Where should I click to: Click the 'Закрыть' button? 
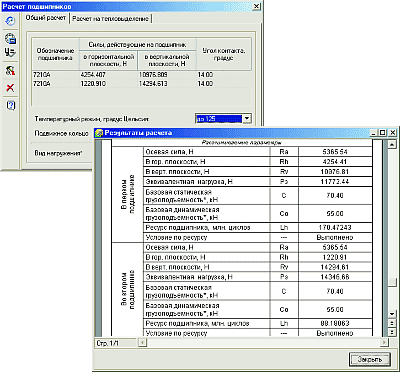(x=369, y=360)
